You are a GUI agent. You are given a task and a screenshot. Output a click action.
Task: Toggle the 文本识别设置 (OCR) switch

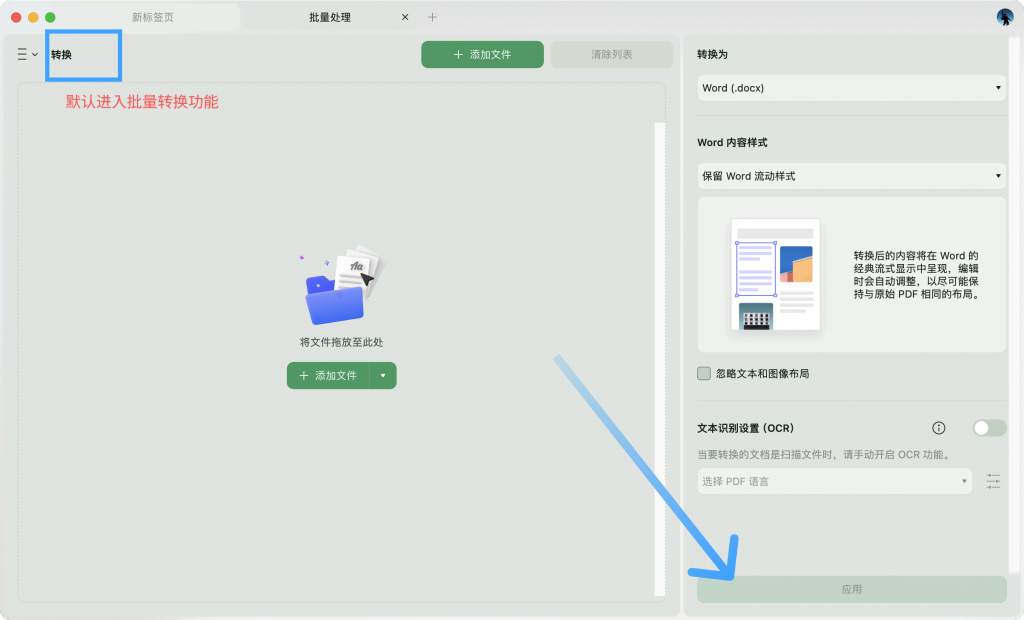[989, 428]
